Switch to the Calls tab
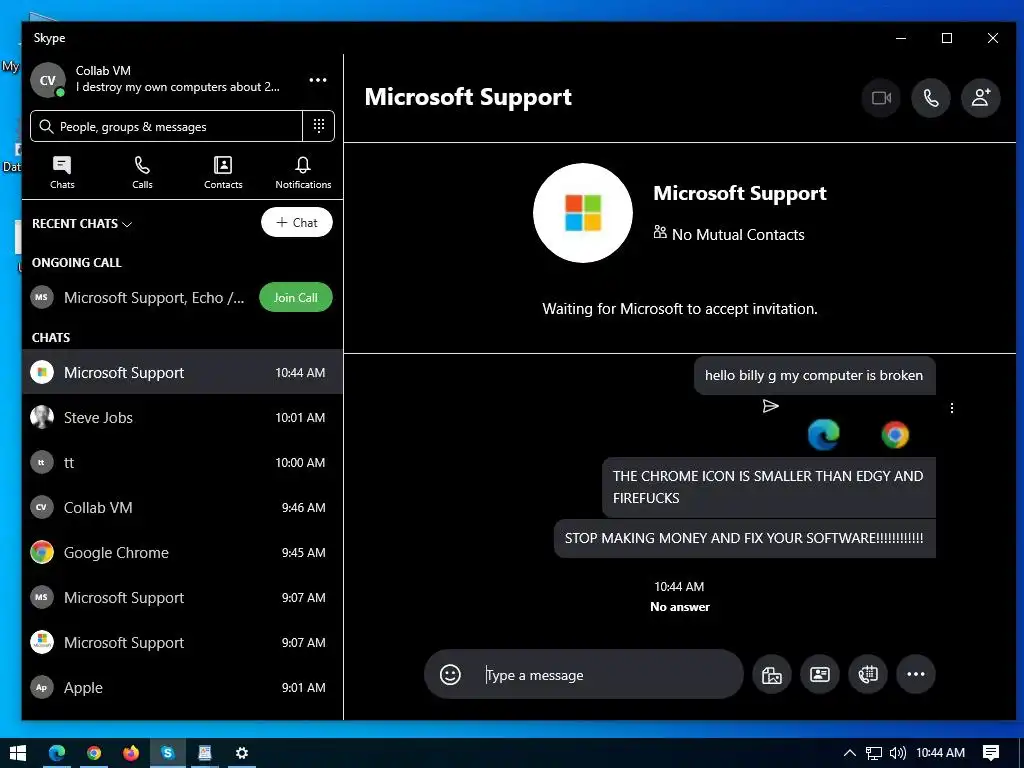The width and height of the screenshot is (1024, 768). pos(142,172)
